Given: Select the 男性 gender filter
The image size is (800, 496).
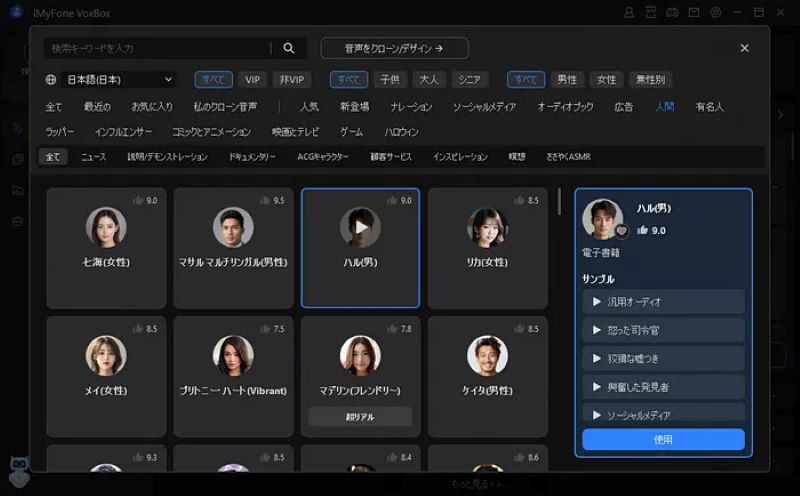Looking at the screenshot, I should pyautogui.click(x=567, y=80).
